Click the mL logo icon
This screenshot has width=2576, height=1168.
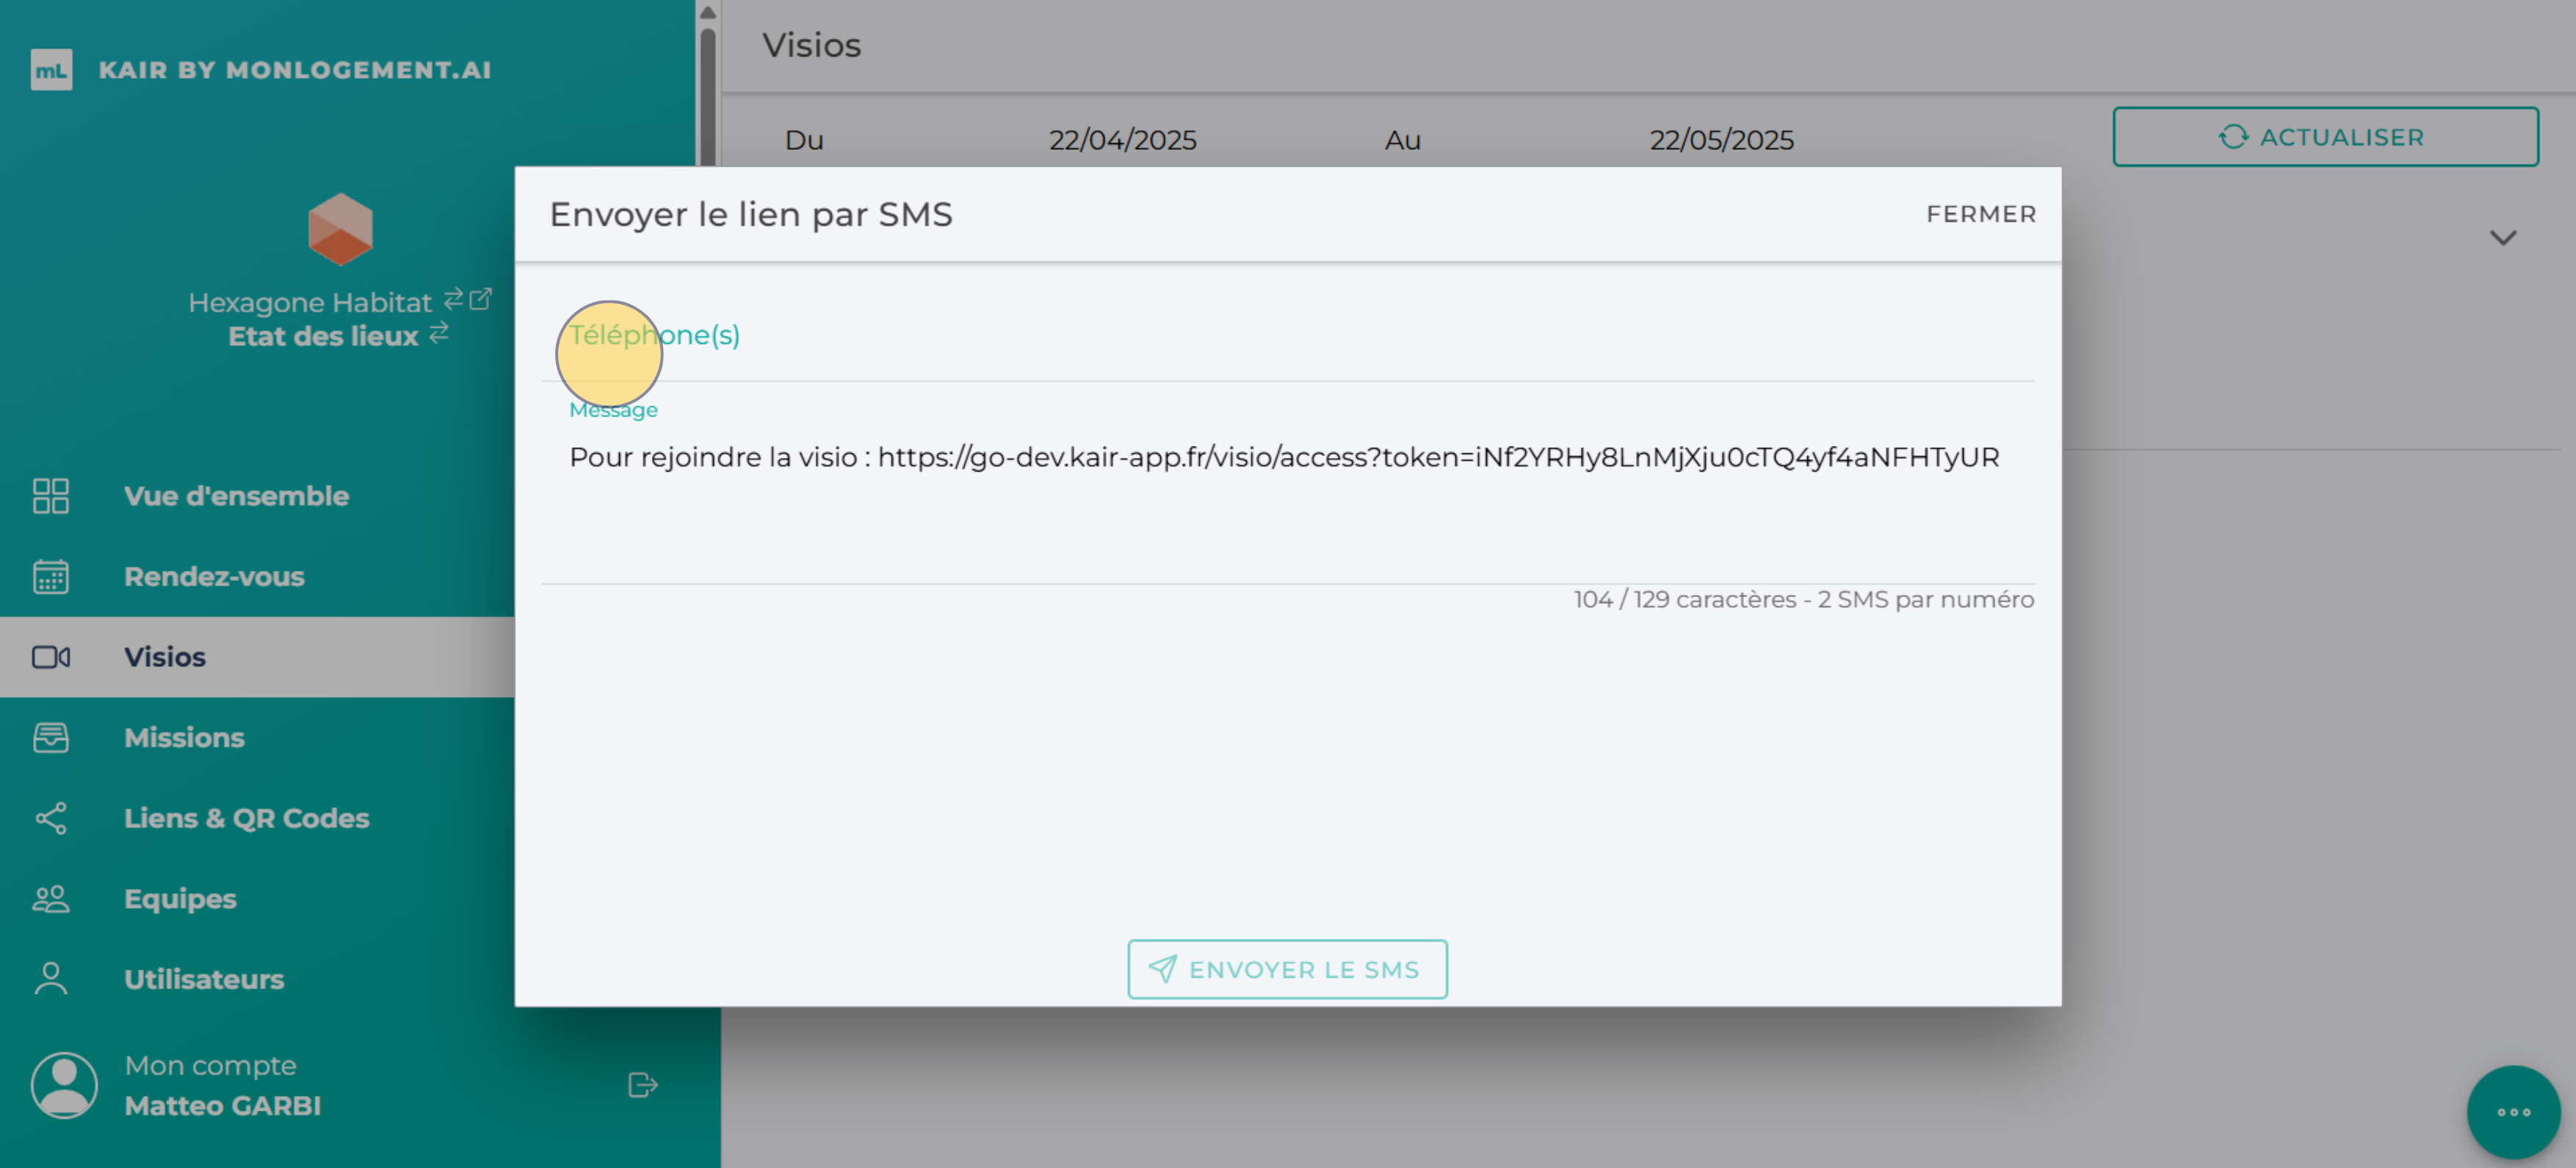(x=51, y=70)
